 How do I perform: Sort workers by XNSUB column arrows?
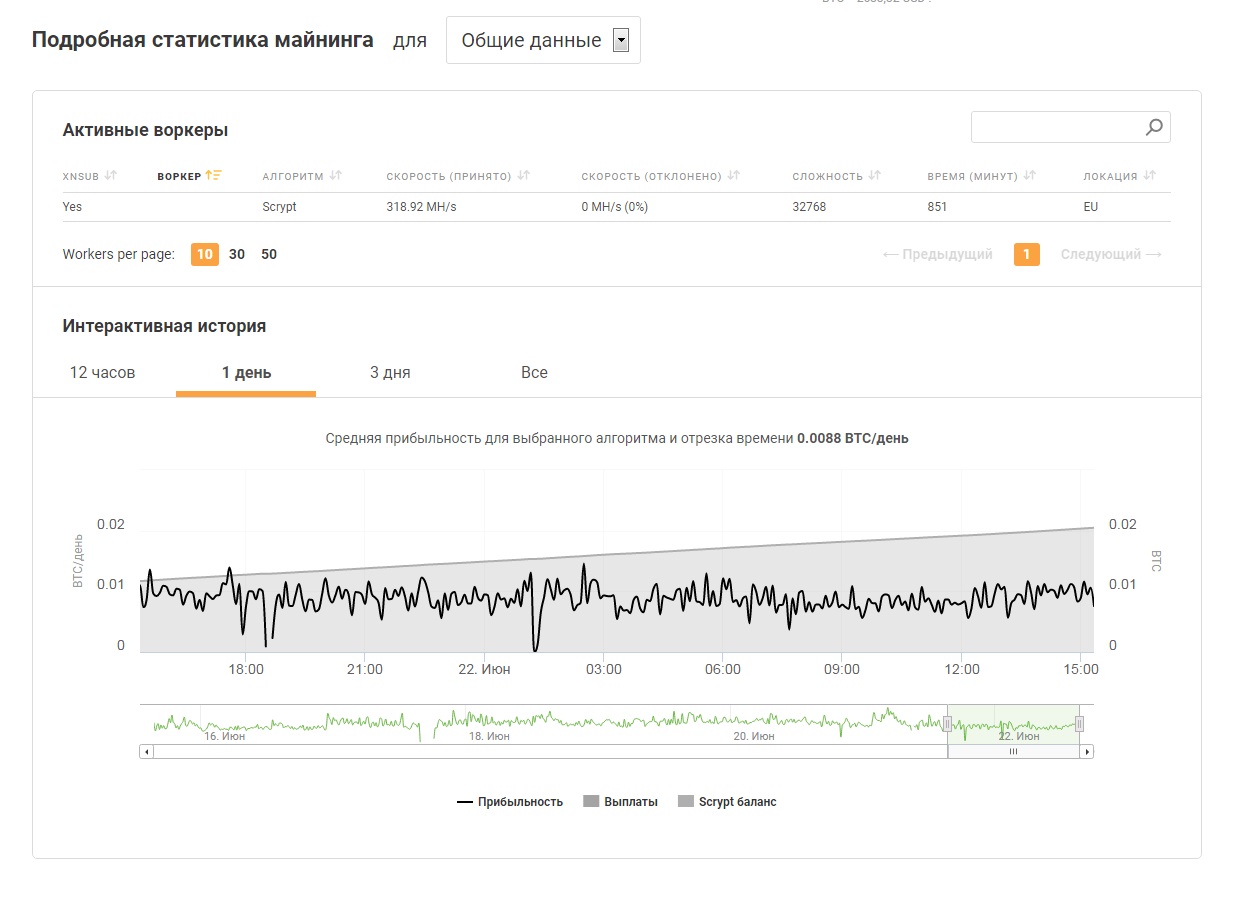[111, 176]
